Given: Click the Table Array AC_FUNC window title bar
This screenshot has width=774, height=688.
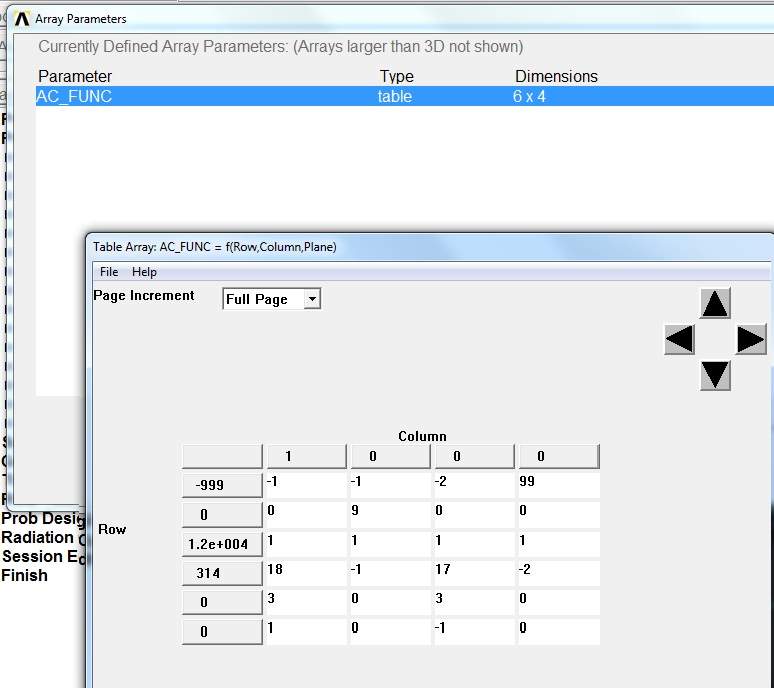Looking at the screenshot, I should click(429, 247).
